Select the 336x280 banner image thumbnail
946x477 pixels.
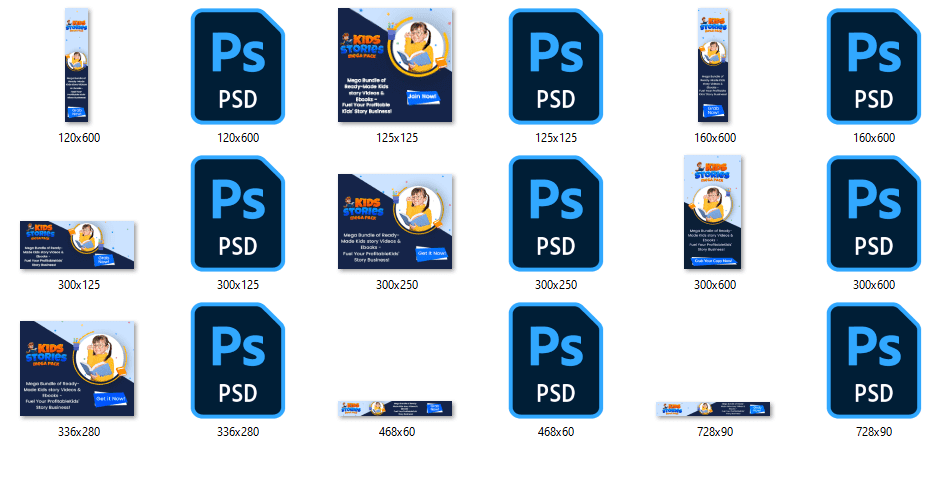(x=78, y=368)
